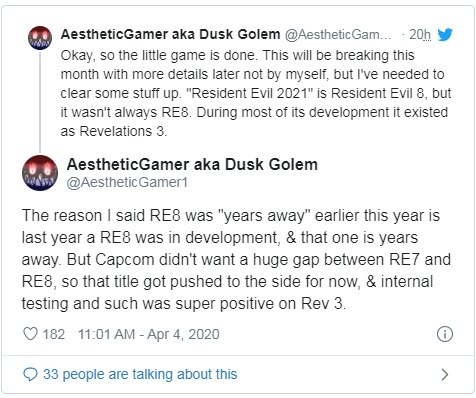476x398 pixels.
Task: Open '33 people are talking about this'
Action: 140,374
